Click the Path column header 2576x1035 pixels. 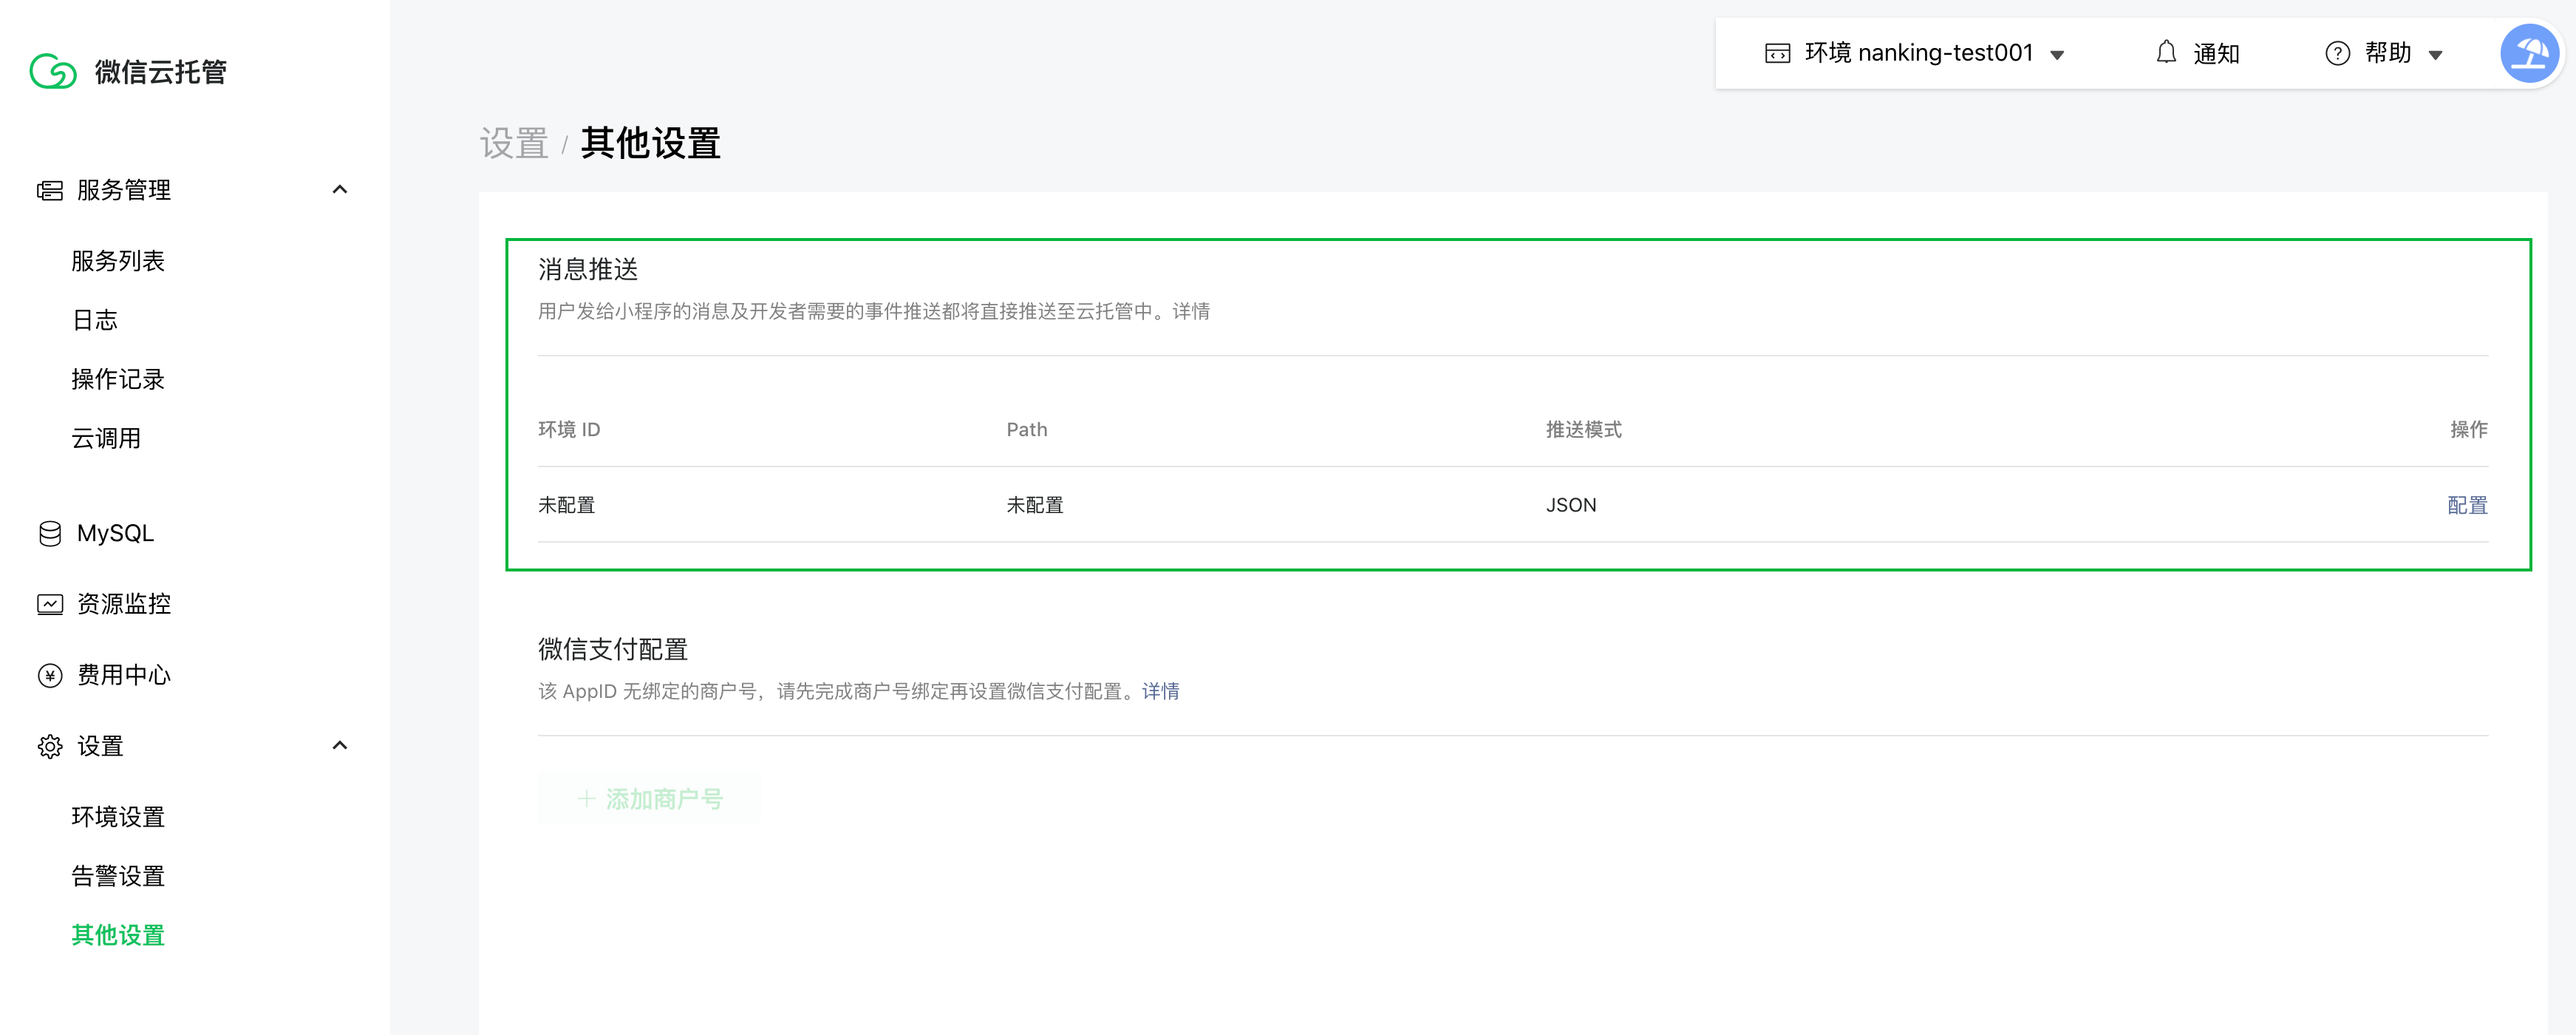(x=1026, y=429)
